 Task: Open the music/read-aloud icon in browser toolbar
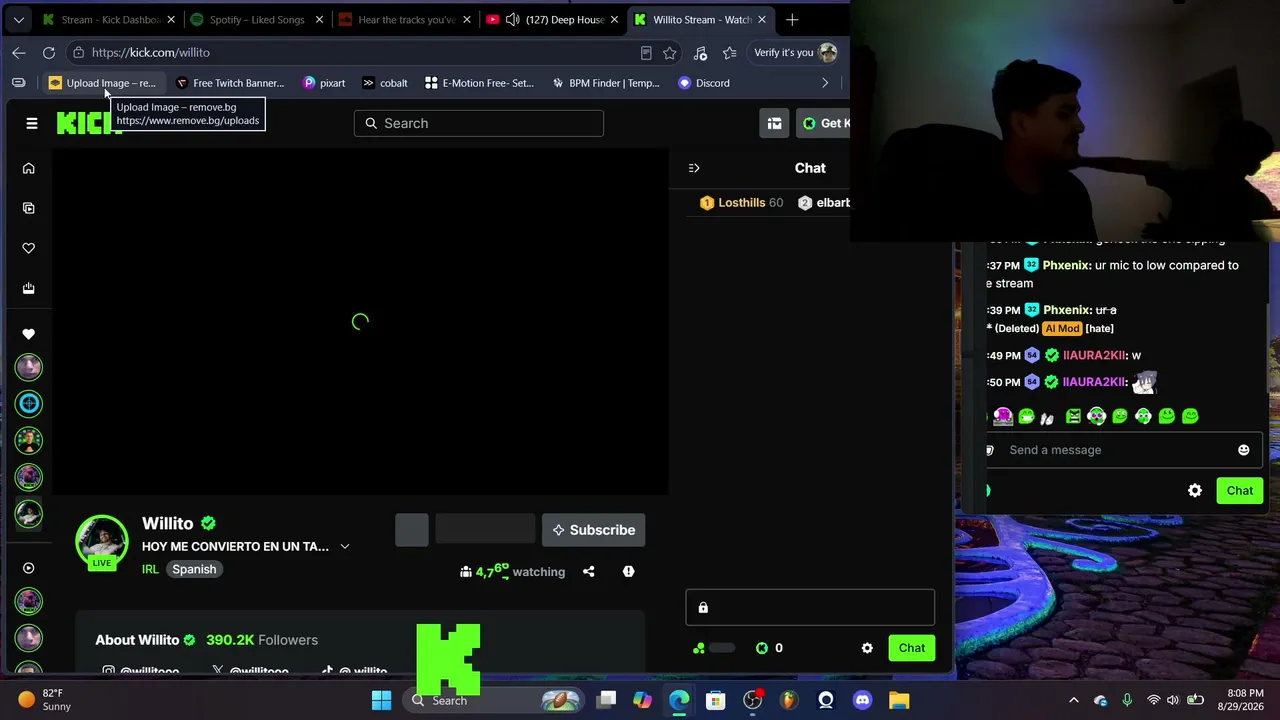click(700, 52)
